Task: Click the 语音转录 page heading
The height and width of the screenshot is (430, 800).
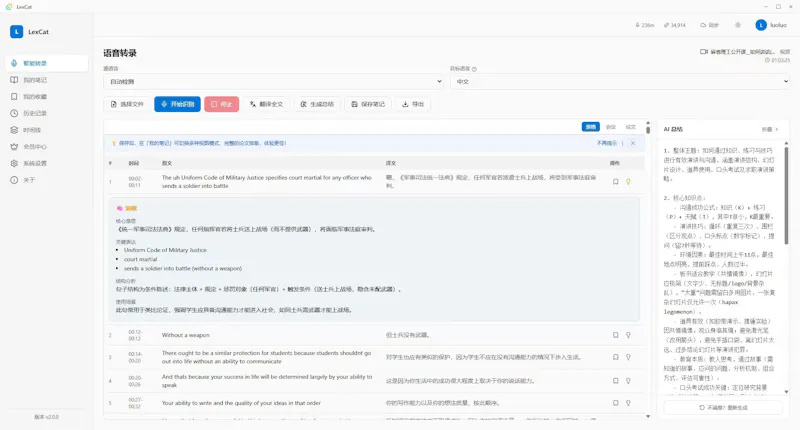Action: point(120,53)
